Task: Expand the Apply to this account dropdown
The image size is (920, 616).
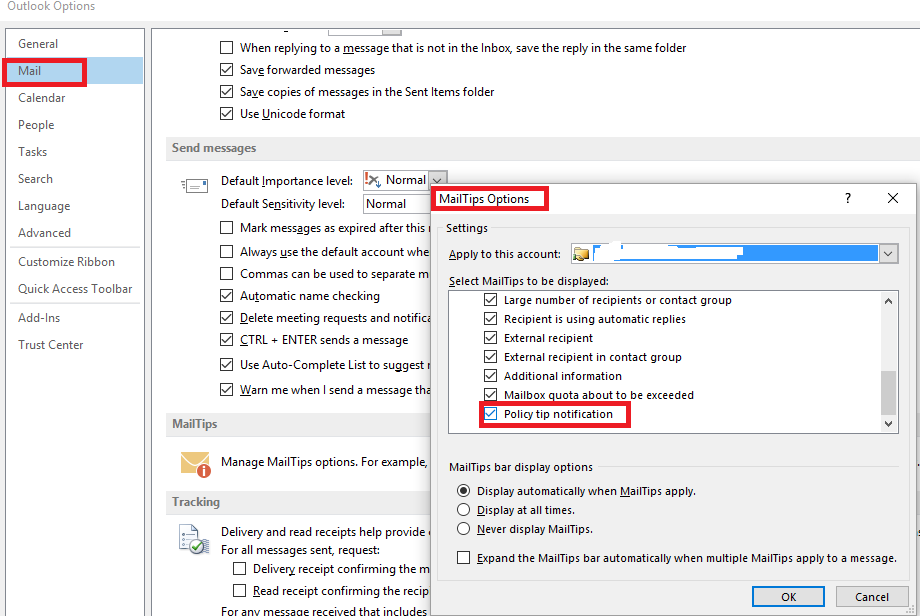Action: tap(888, 253)
